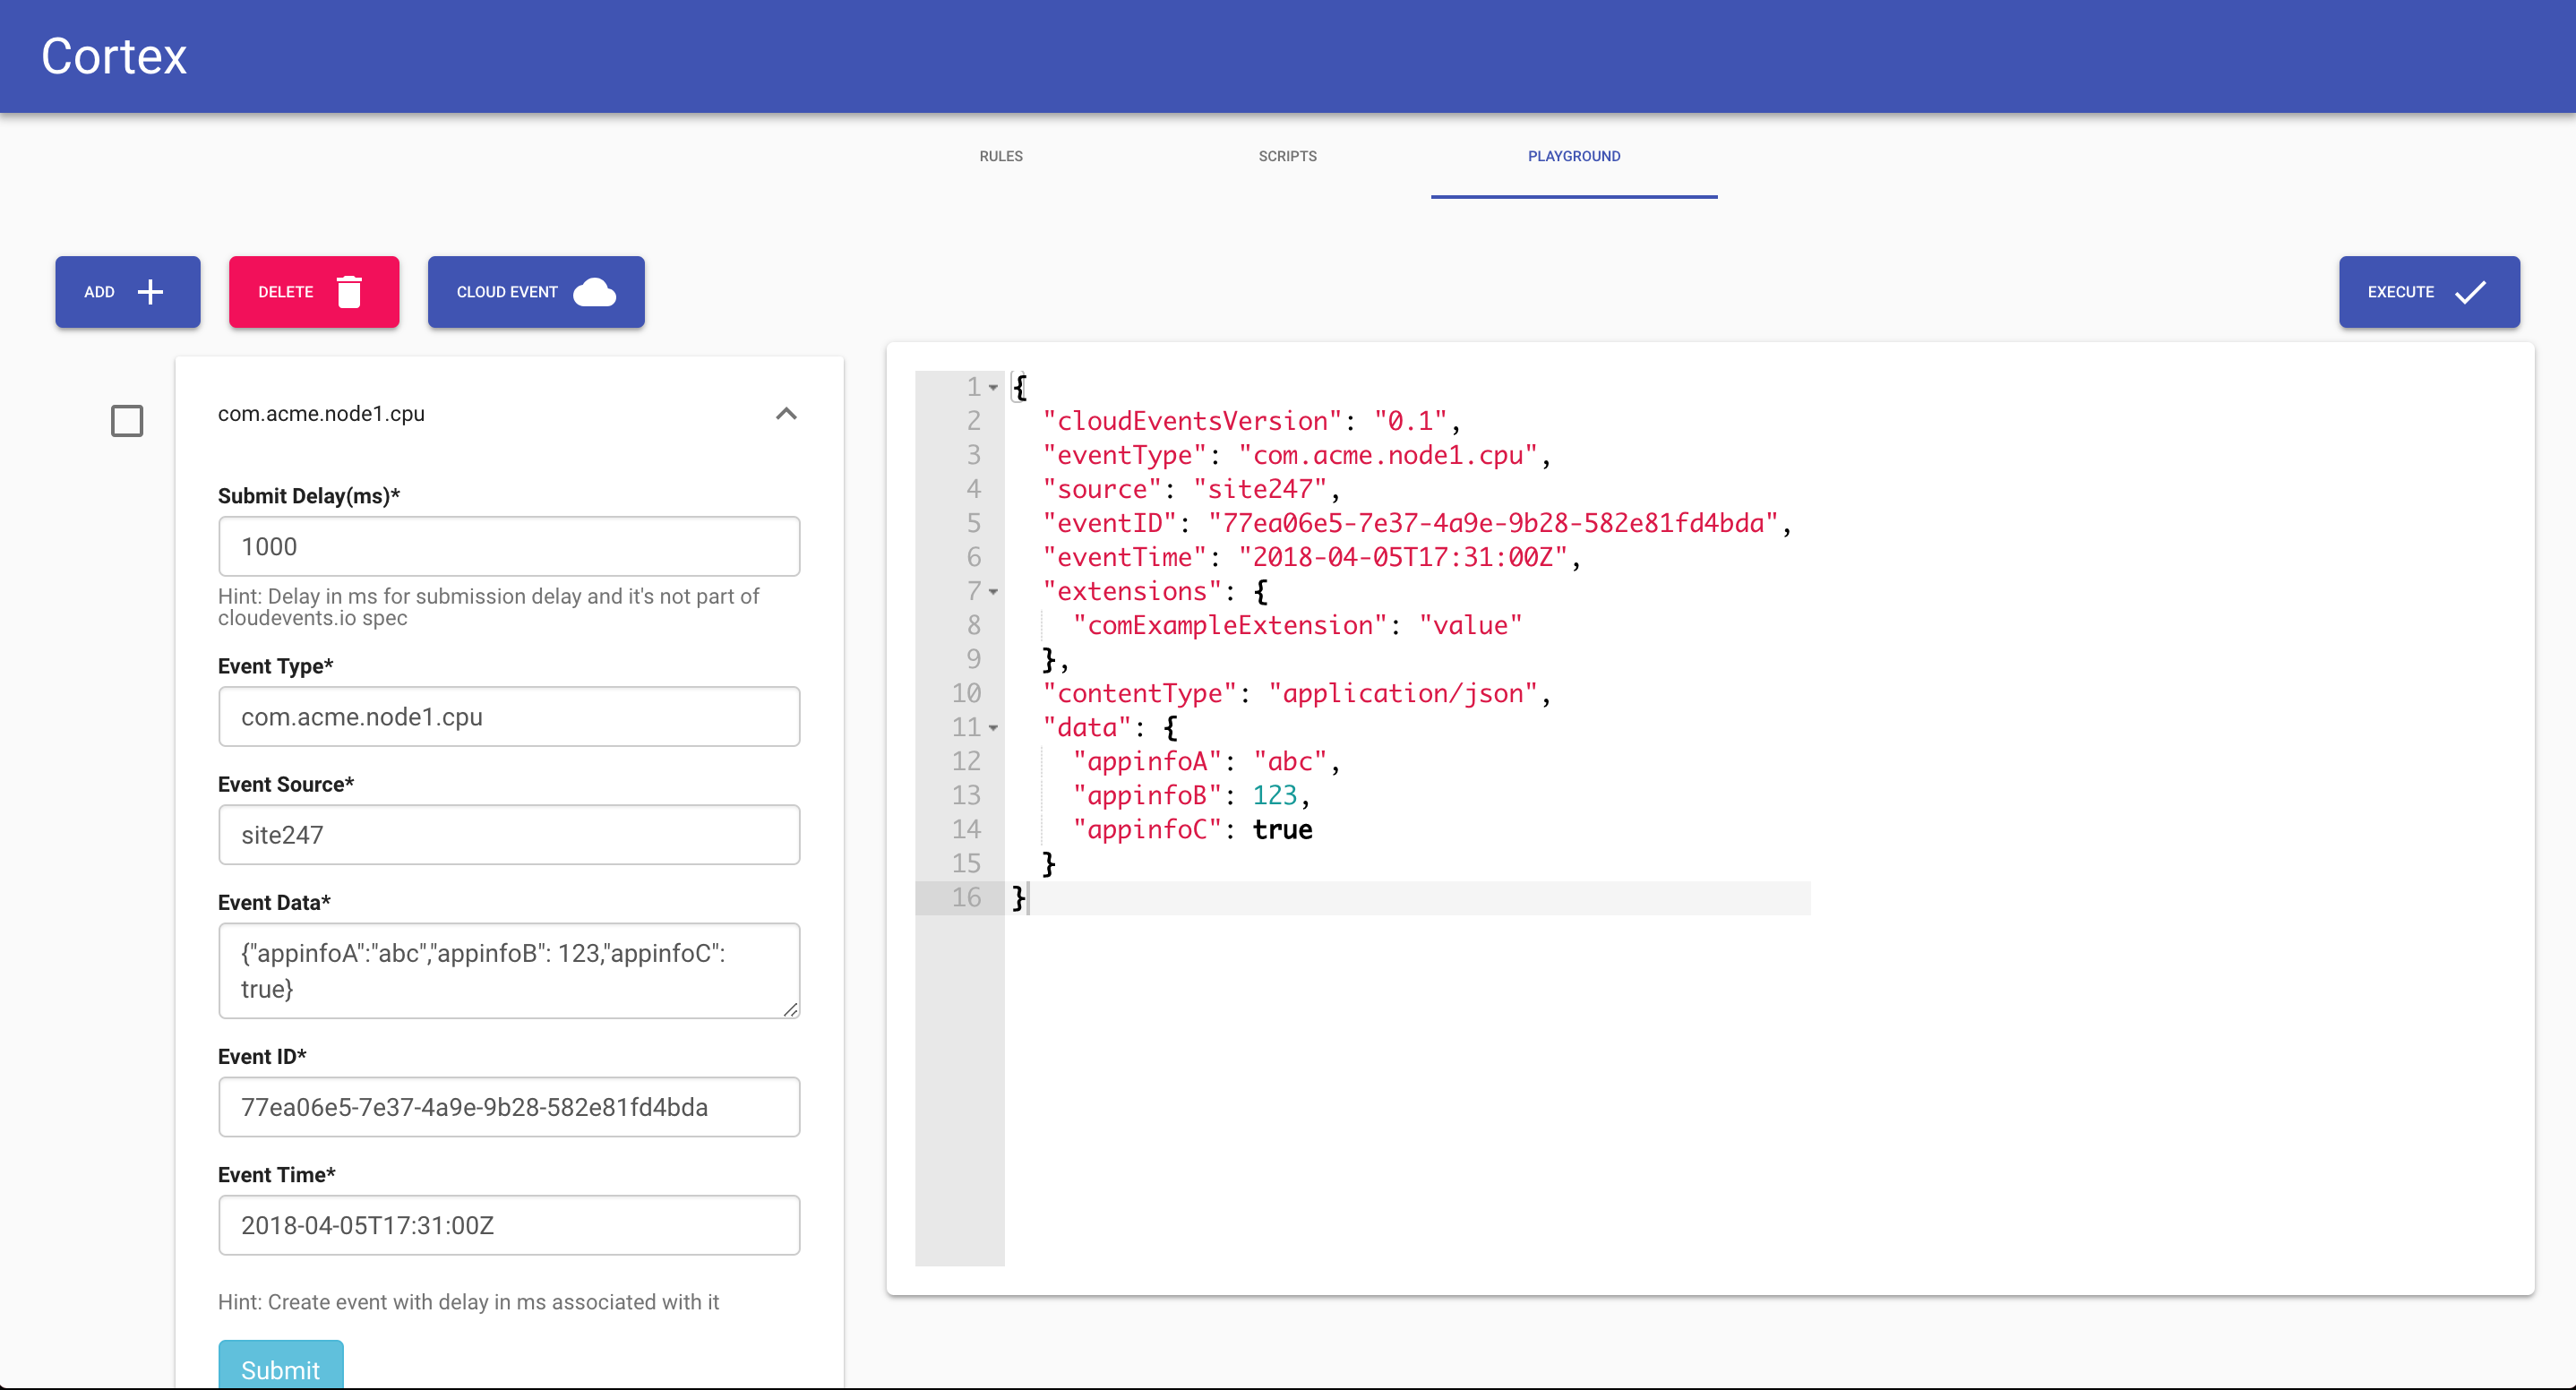
Task: Select the Playground tab
Action: click(1573, 156)
